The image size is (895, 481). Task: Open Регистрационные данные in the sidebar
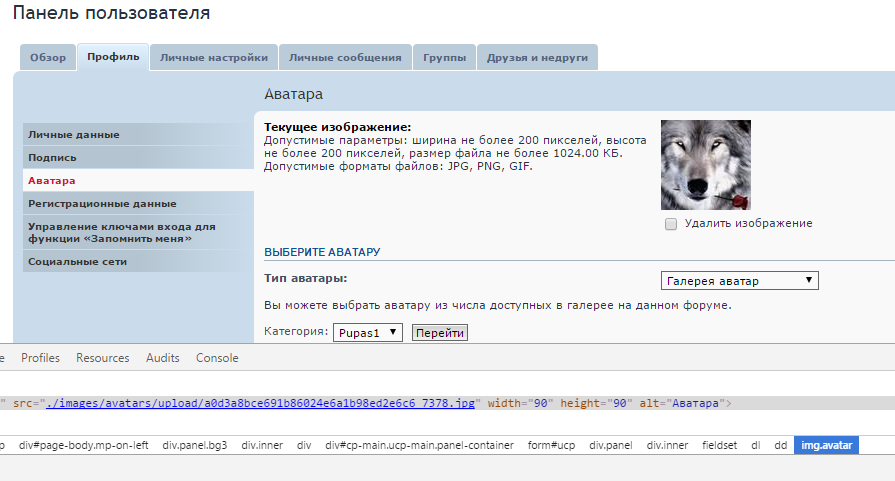102,203
